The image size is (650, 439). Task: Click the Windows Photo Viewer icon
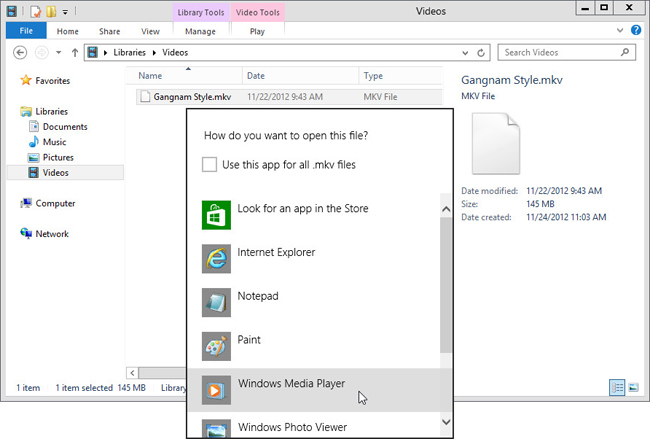point(216,429)
